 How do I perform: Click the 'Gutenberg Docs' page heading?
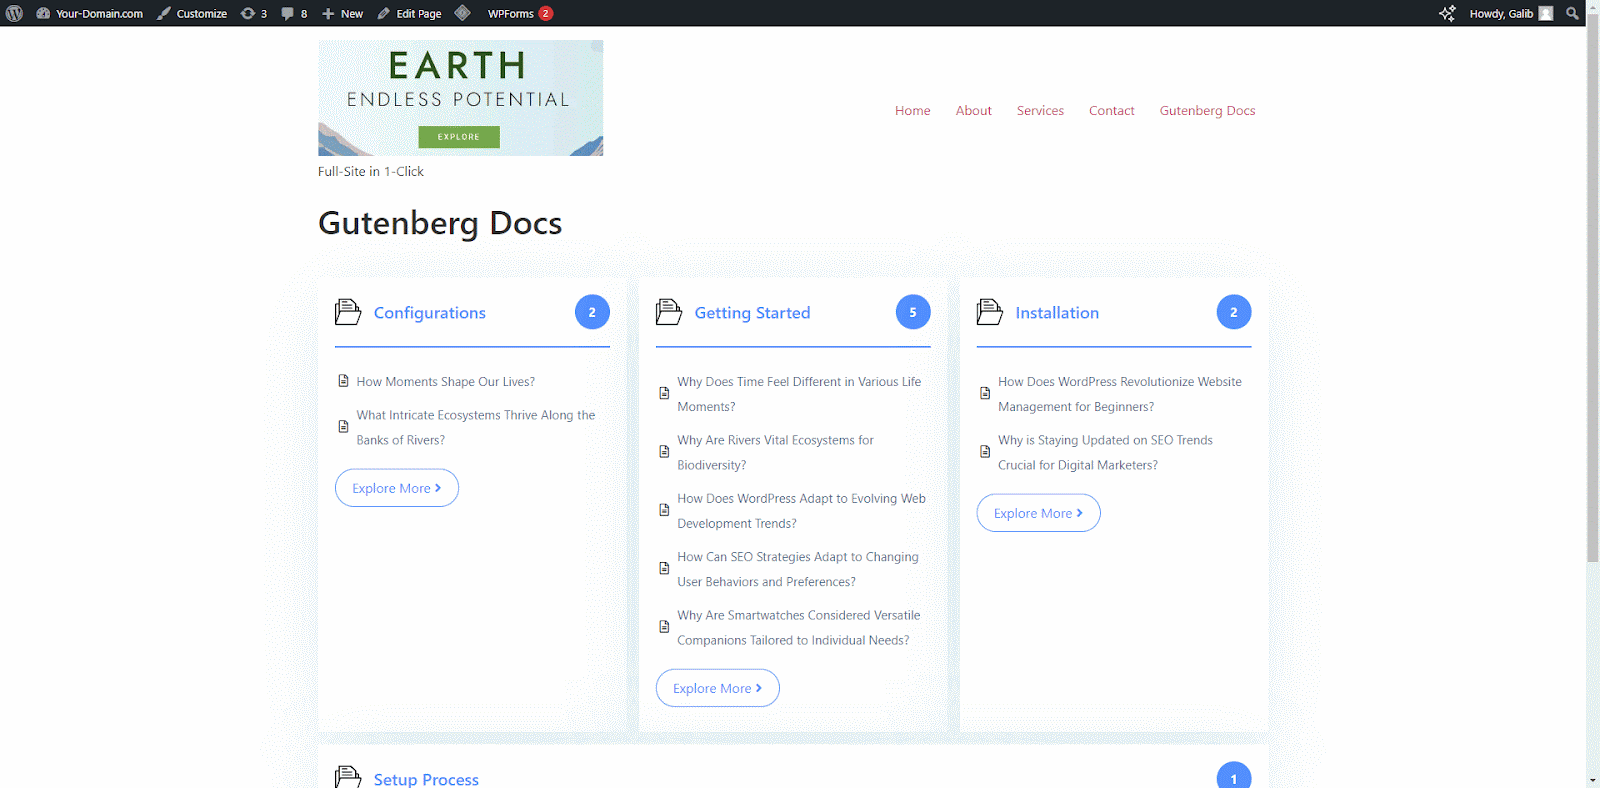[x=440, y=223]
